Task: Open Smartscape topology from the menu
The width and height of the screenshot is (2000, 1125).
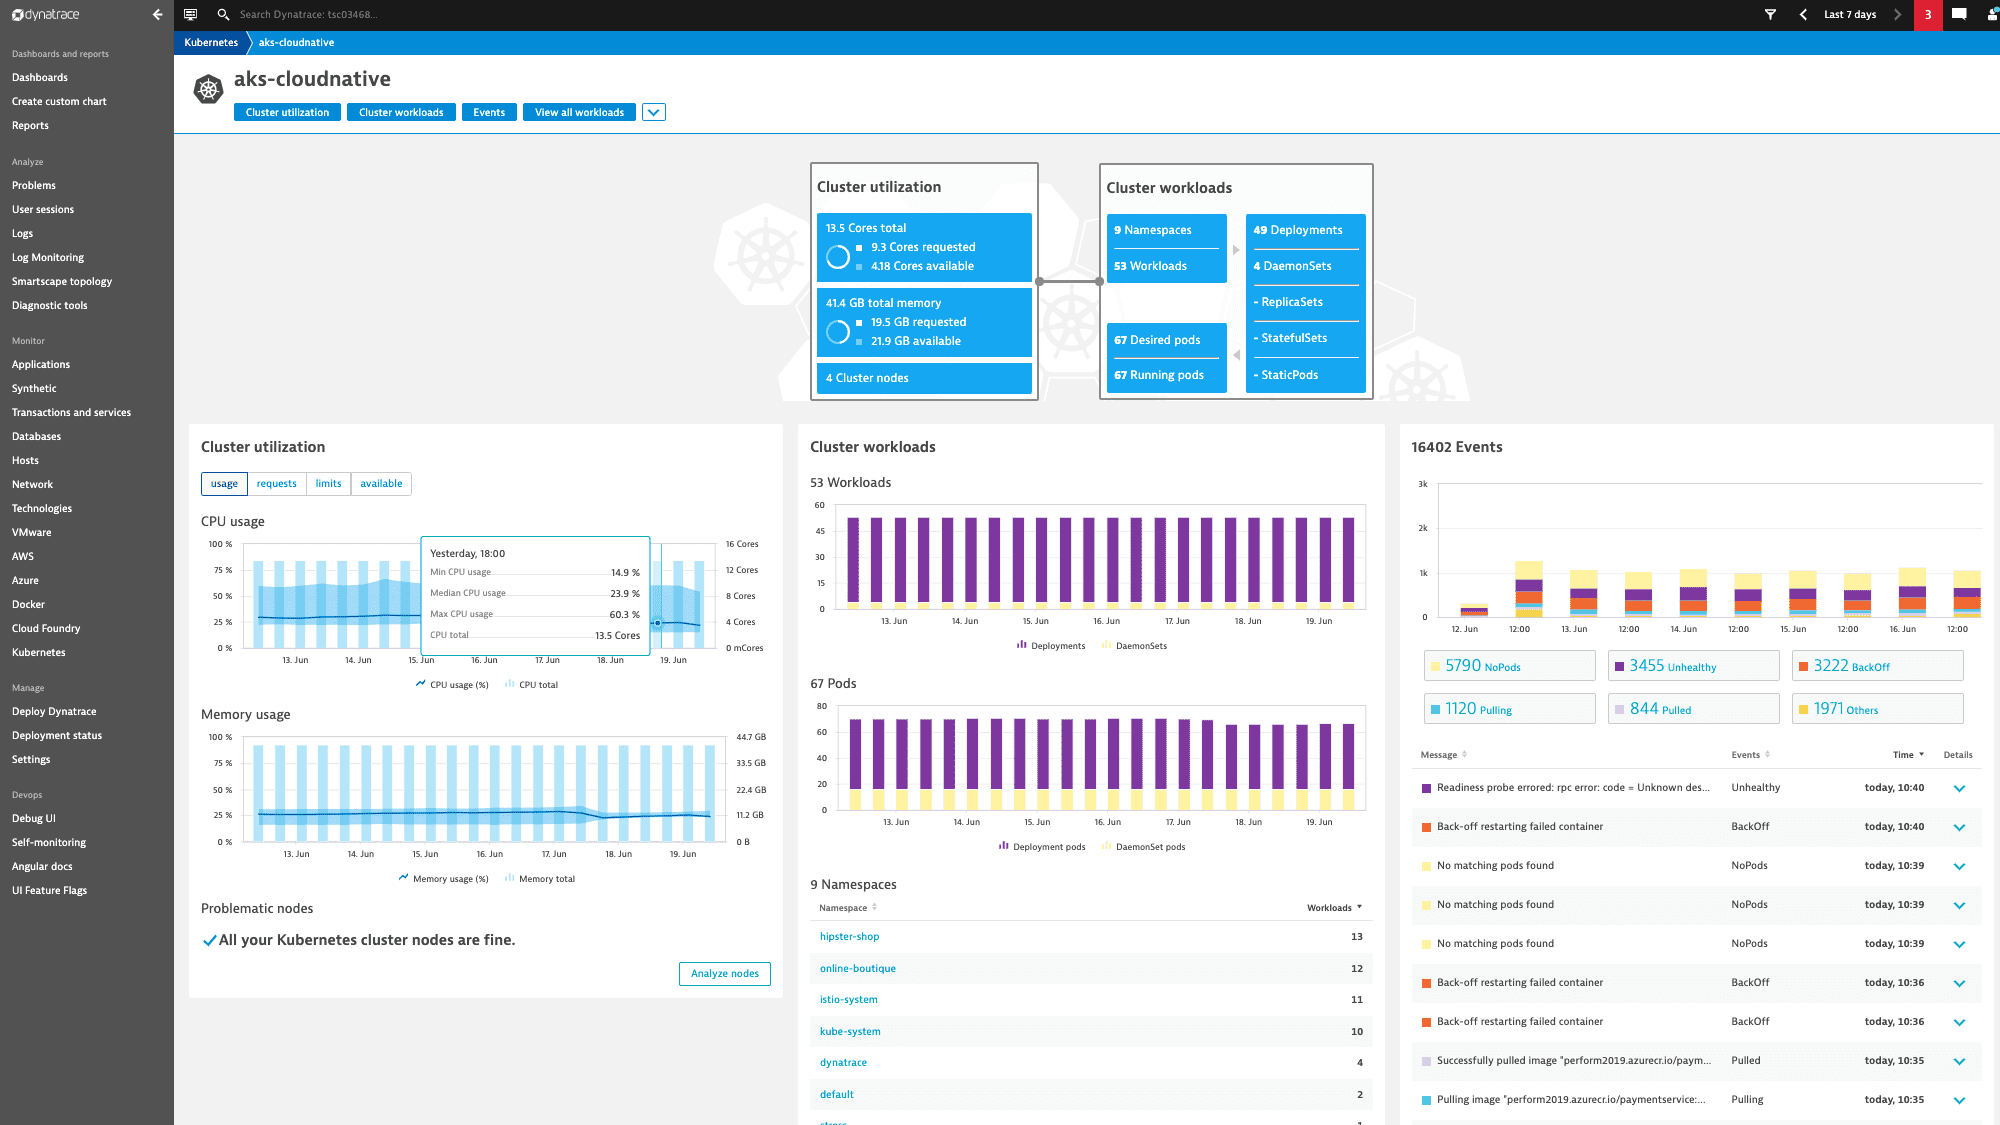Action: (61, 281)
